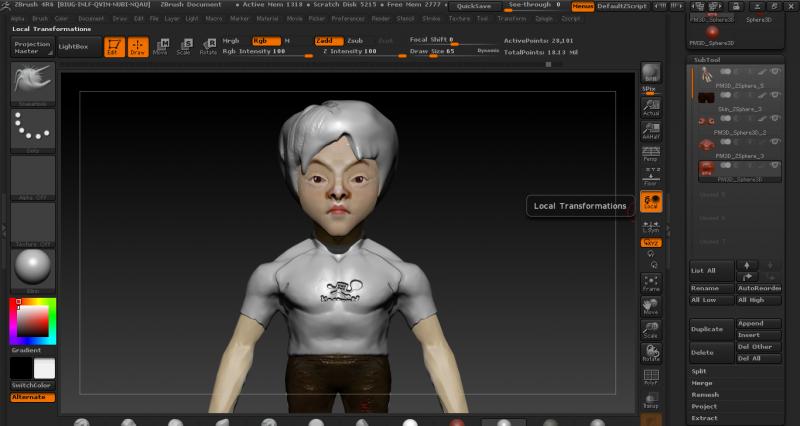Open LightBox browser

(x=79, y=47)
